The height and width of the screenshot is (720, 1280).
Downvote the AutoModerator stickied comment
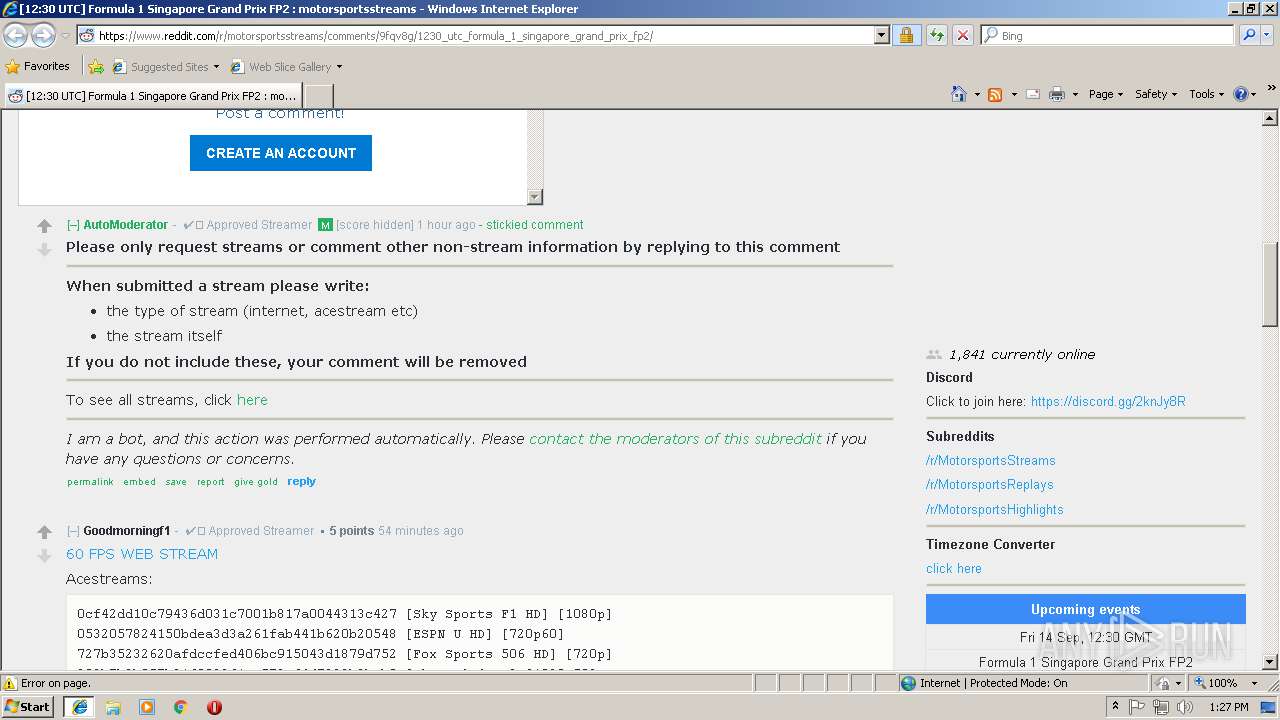[x=44, y=249]
